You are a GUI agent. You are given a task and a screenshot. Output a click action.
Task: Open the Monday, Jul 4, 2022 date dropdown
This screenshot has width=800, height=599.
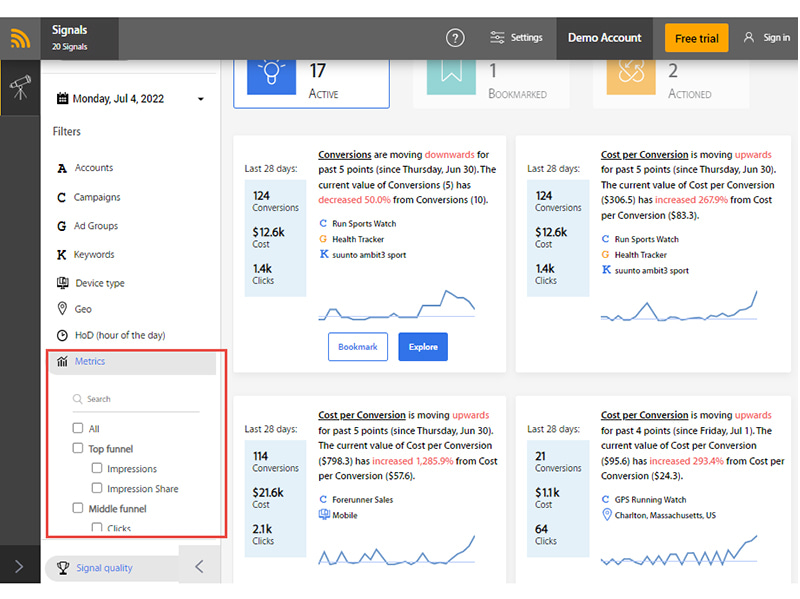point(130,99)
